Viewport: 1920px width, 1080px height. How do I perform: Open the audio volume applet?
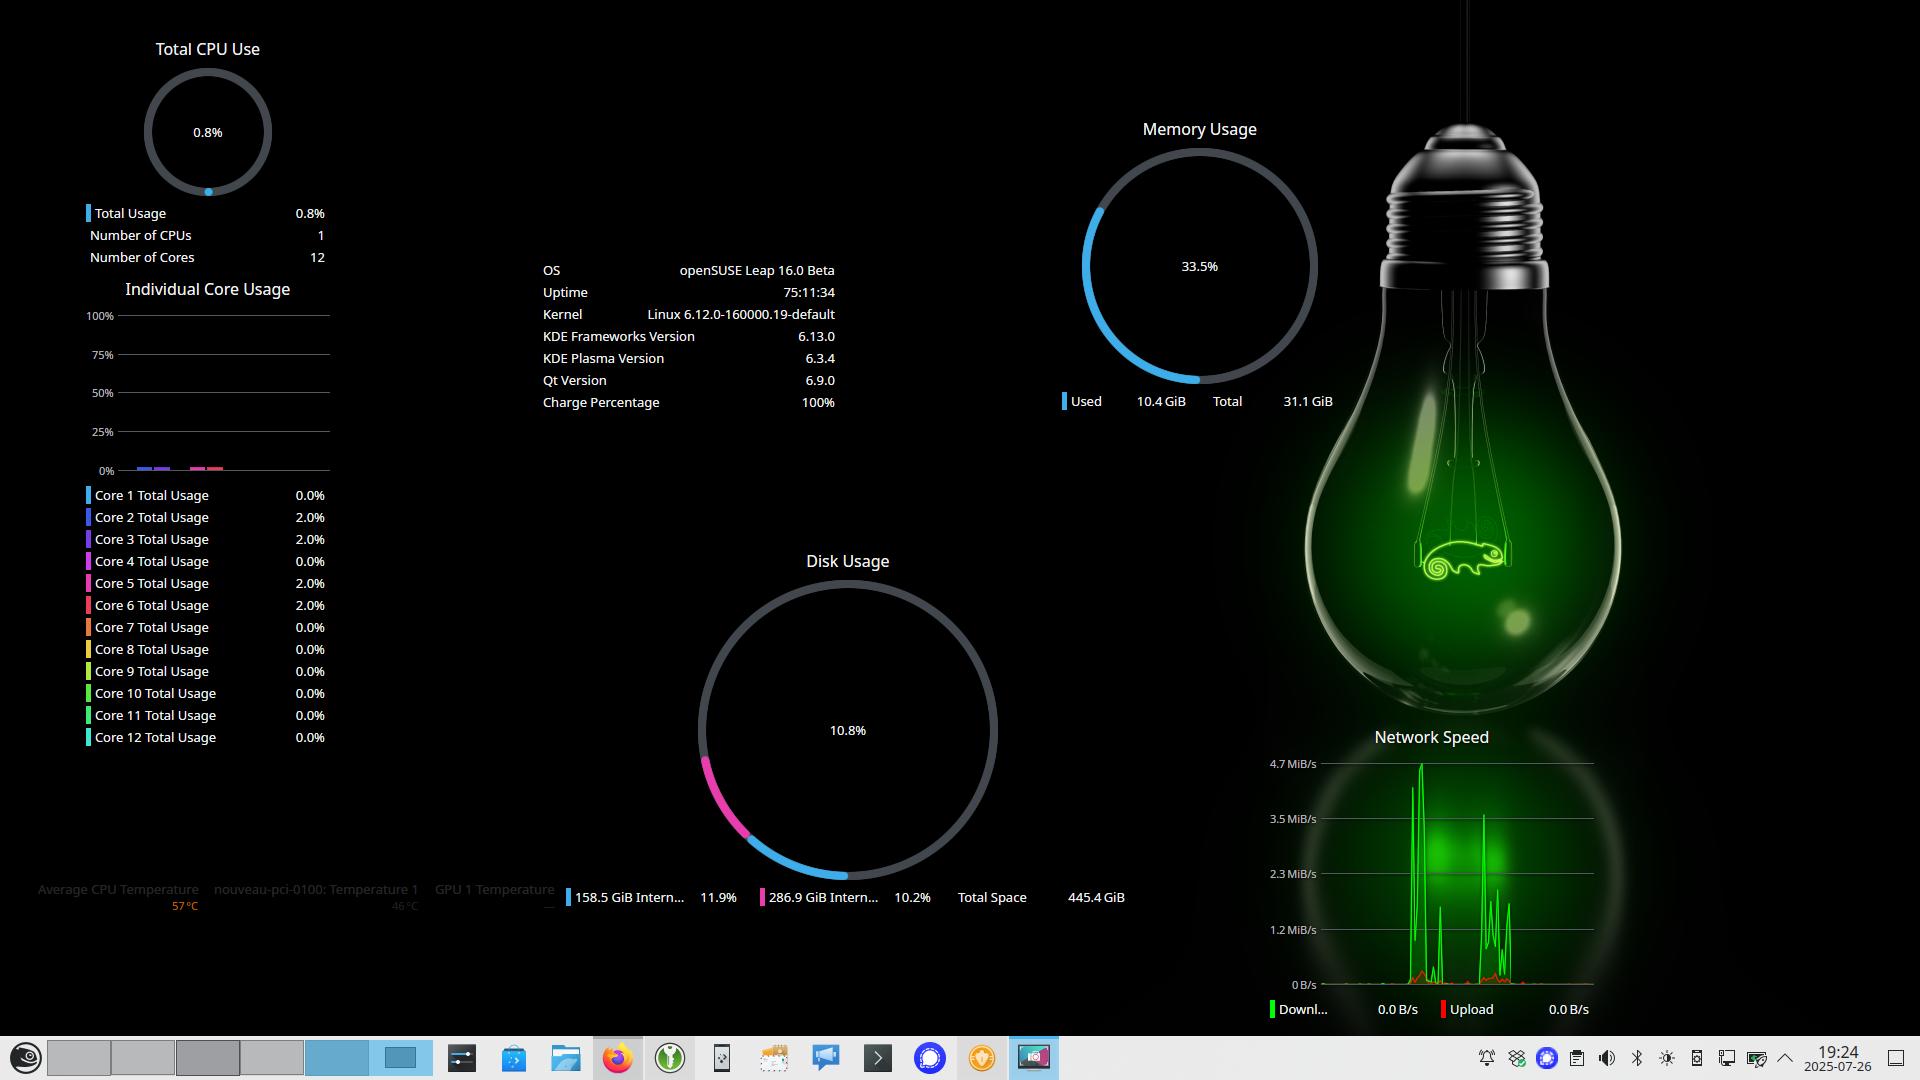point(1607,1058)
